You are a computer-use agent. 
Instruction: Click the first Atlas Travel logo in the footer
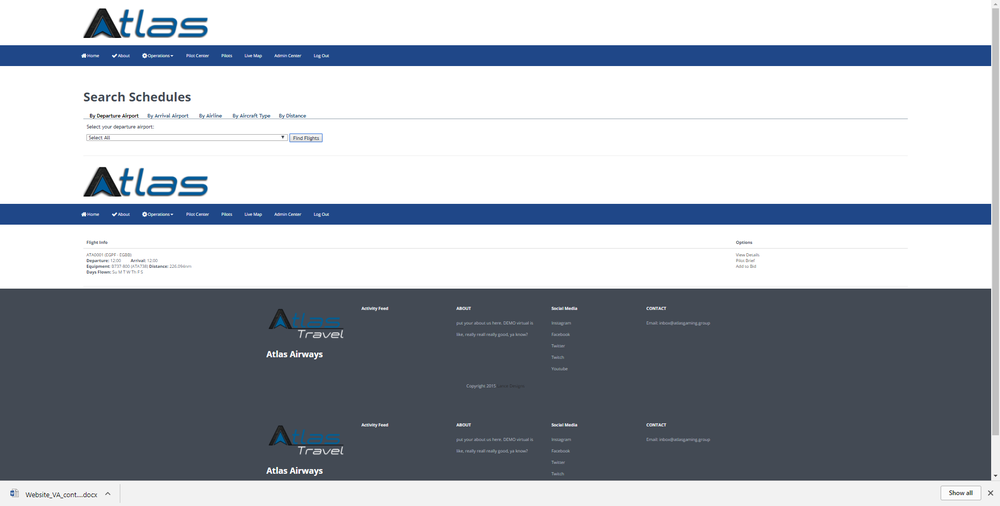tap(306, 323)
